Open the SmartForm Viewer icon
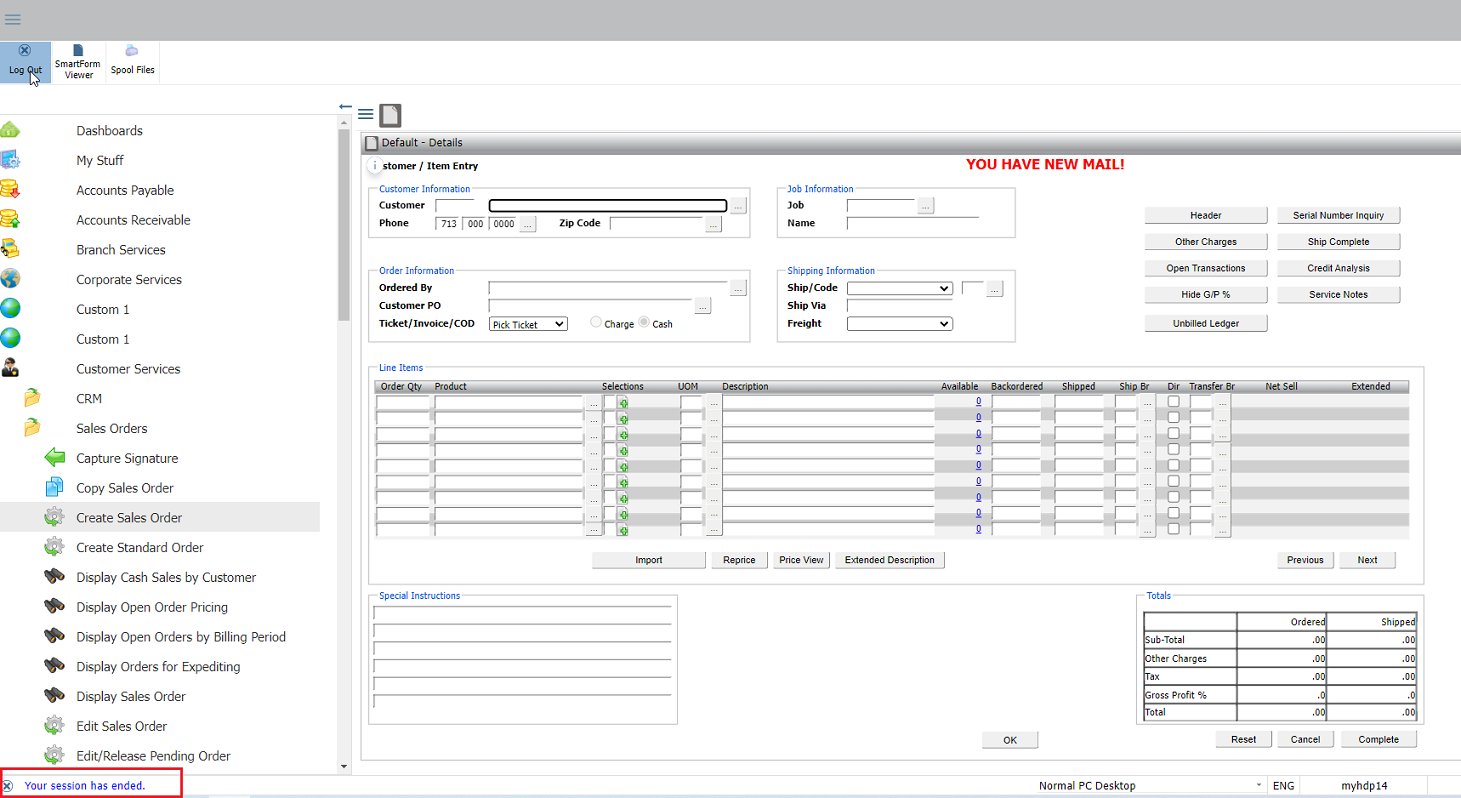Screen dimensions: 1461x798 coord(78,60)
